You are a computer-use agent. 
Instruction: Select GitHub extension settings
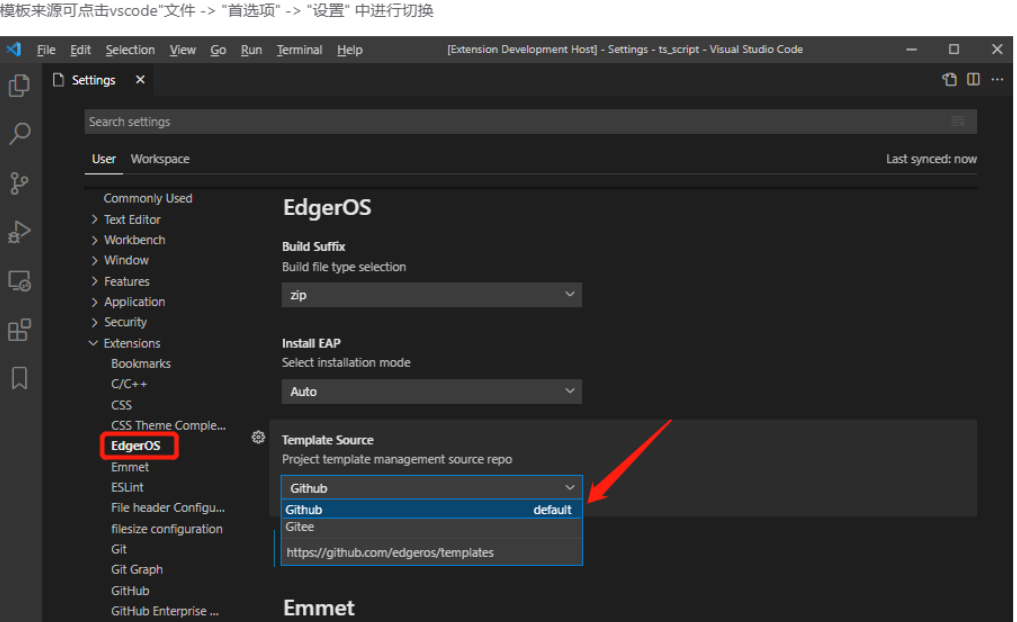point(130,591)
